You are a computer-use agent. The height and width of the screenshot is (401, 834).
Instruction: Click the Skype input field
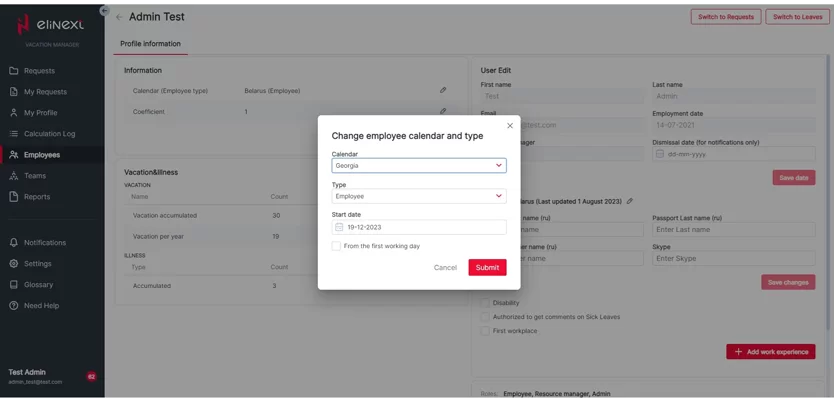[x=733, y=258]
